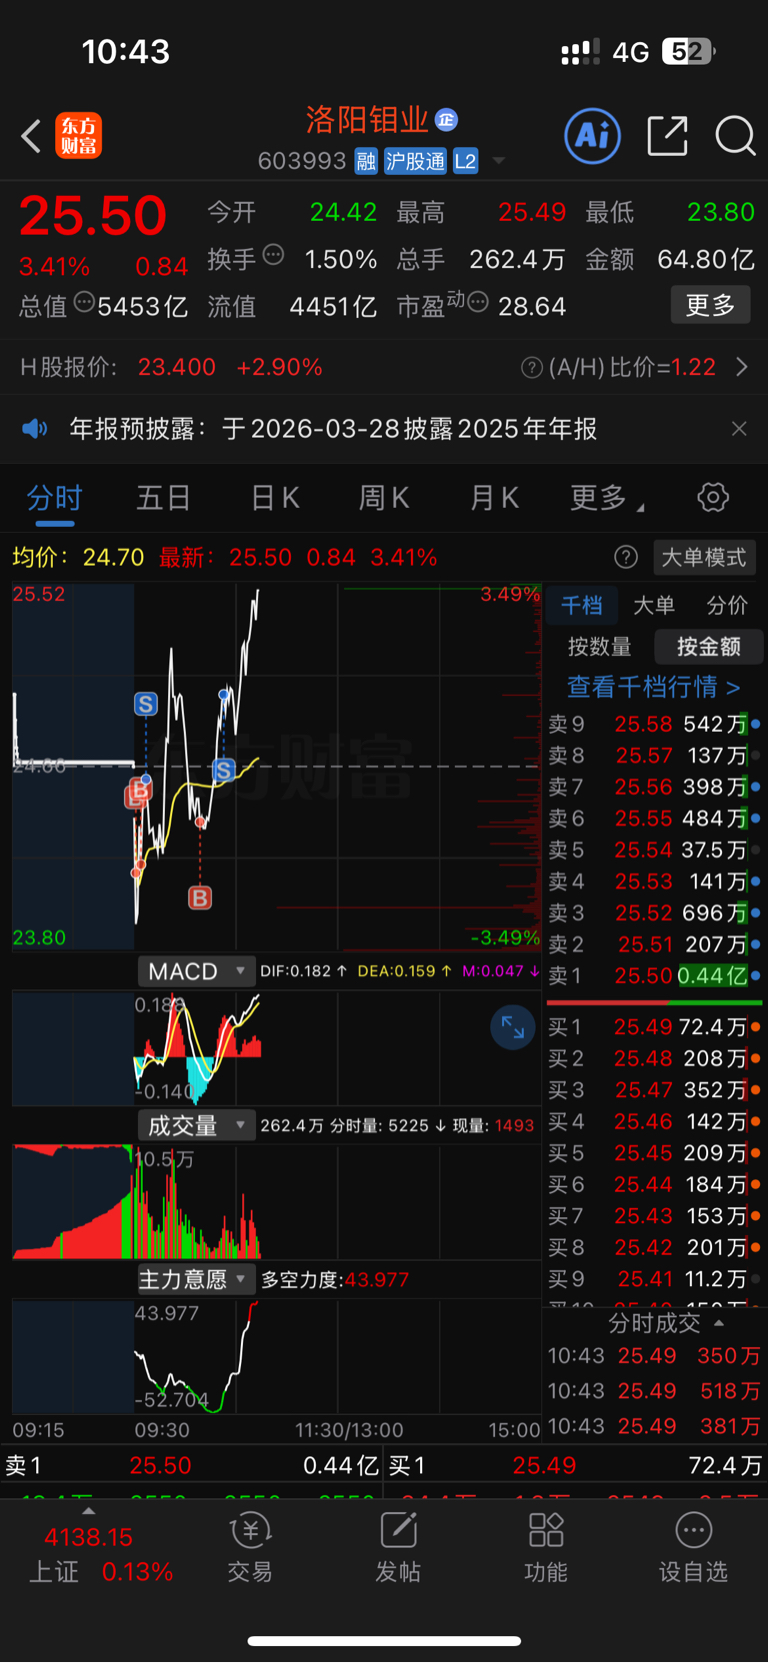Open the 上证 4138.15 index

pyautogui.click(x=100, y=1554)
